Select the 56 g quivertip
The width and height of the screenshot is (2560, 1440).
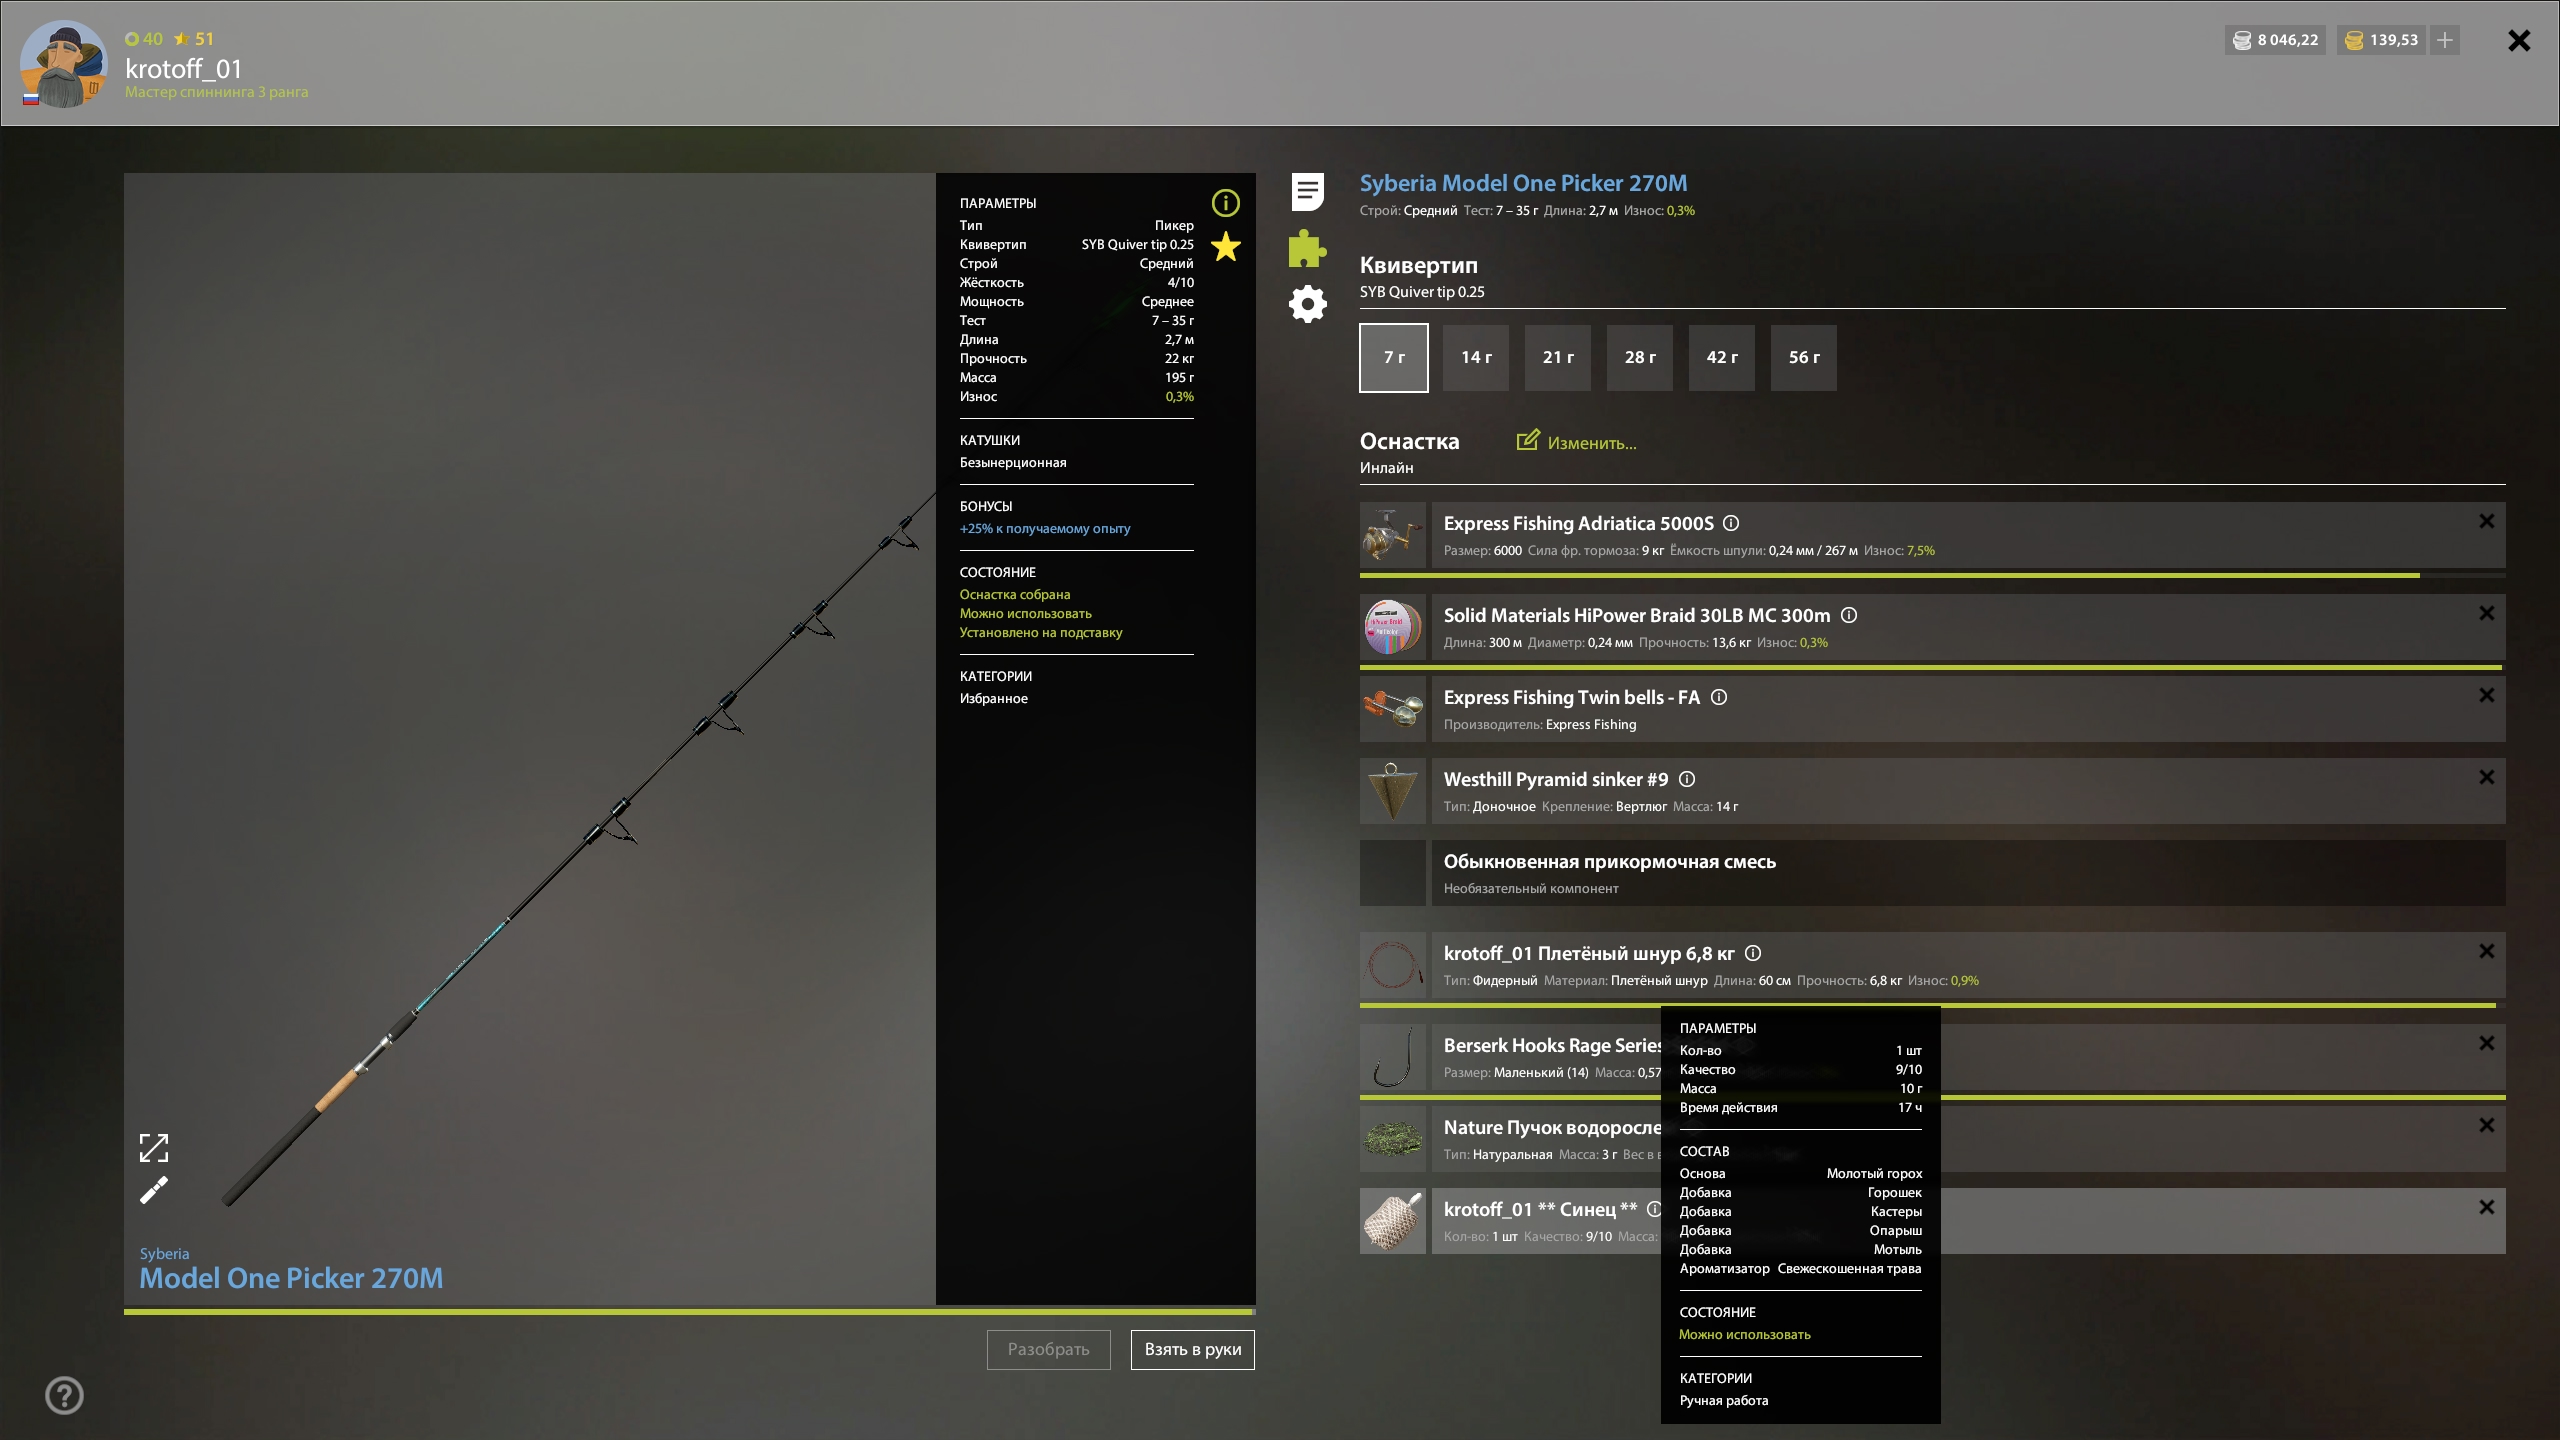click(1804, 357)
